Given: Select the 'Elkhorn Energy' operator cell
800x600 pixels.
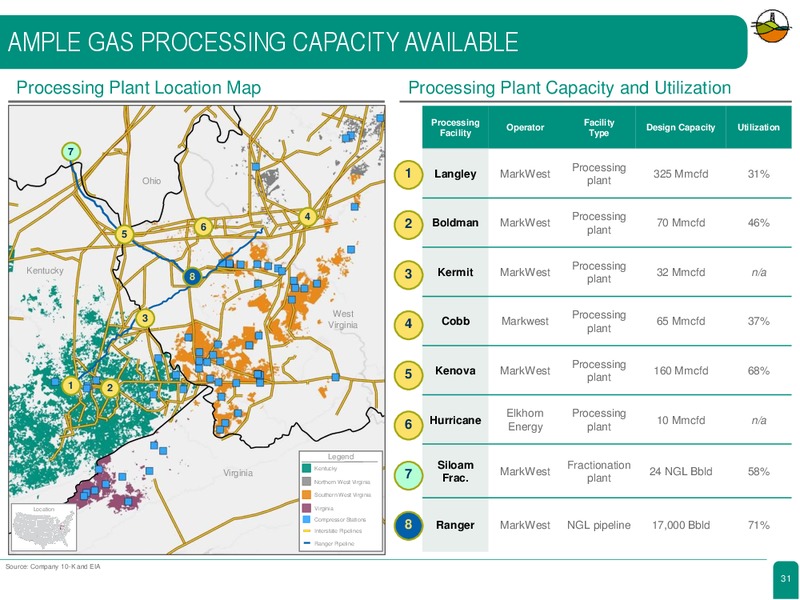Looking at the screenshot, I should (x=525, y=420).
